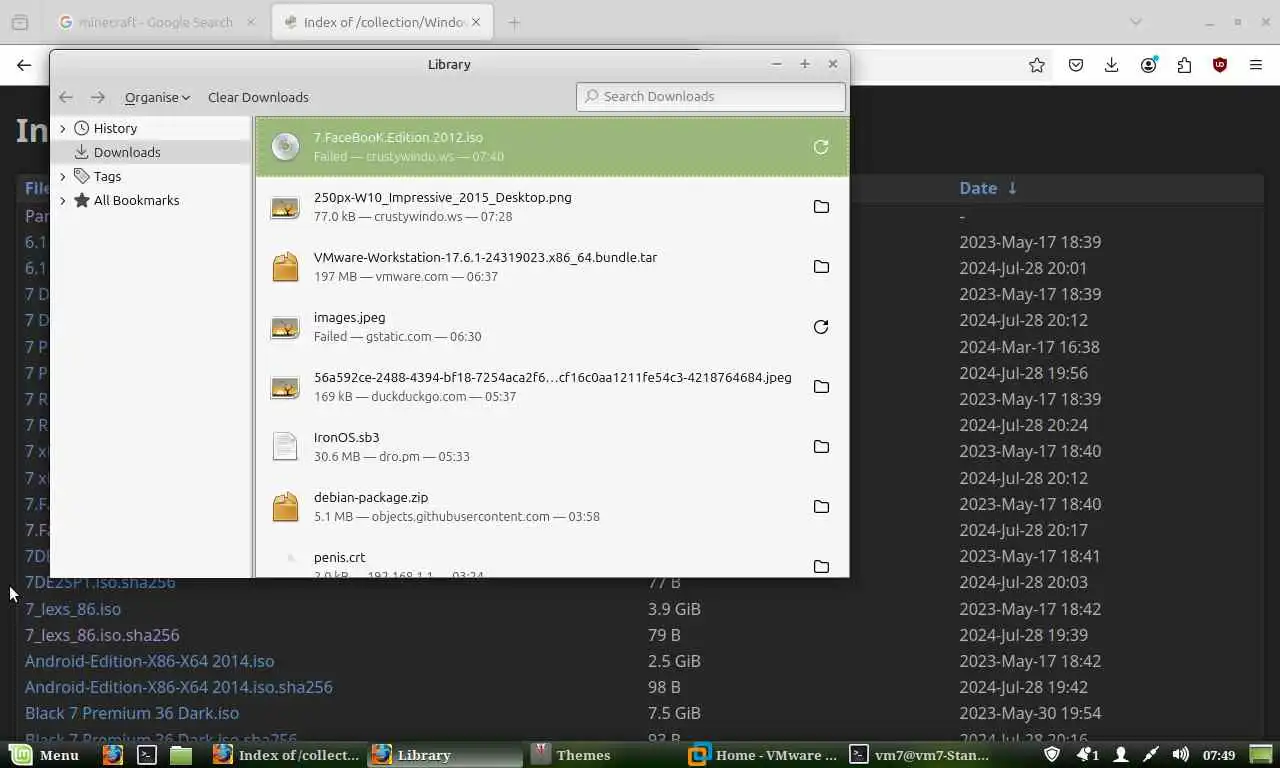Launch Firefox from the taskbar launcher

tap(112, 755)
